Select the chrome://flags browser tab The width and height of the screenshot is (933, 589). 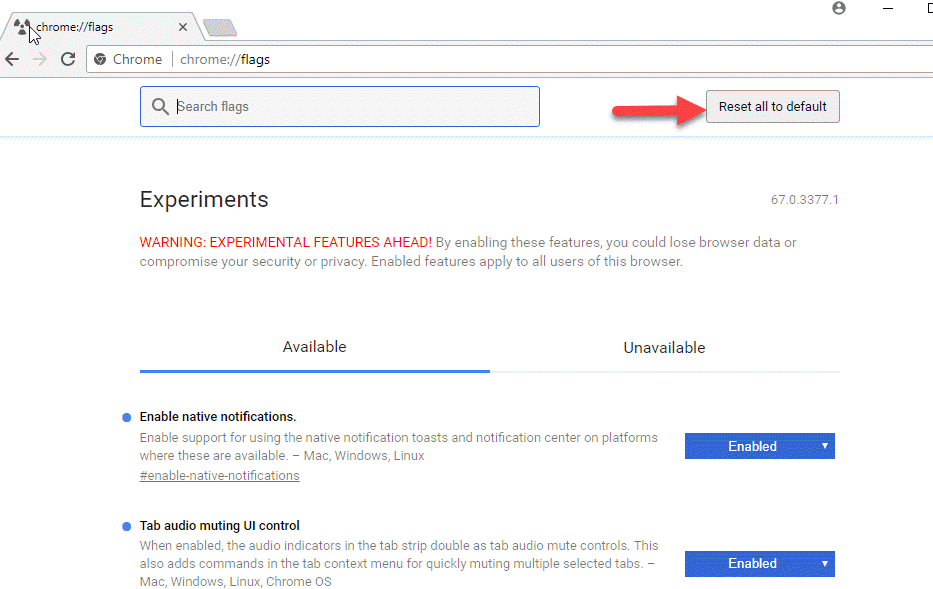click(101, 27)
